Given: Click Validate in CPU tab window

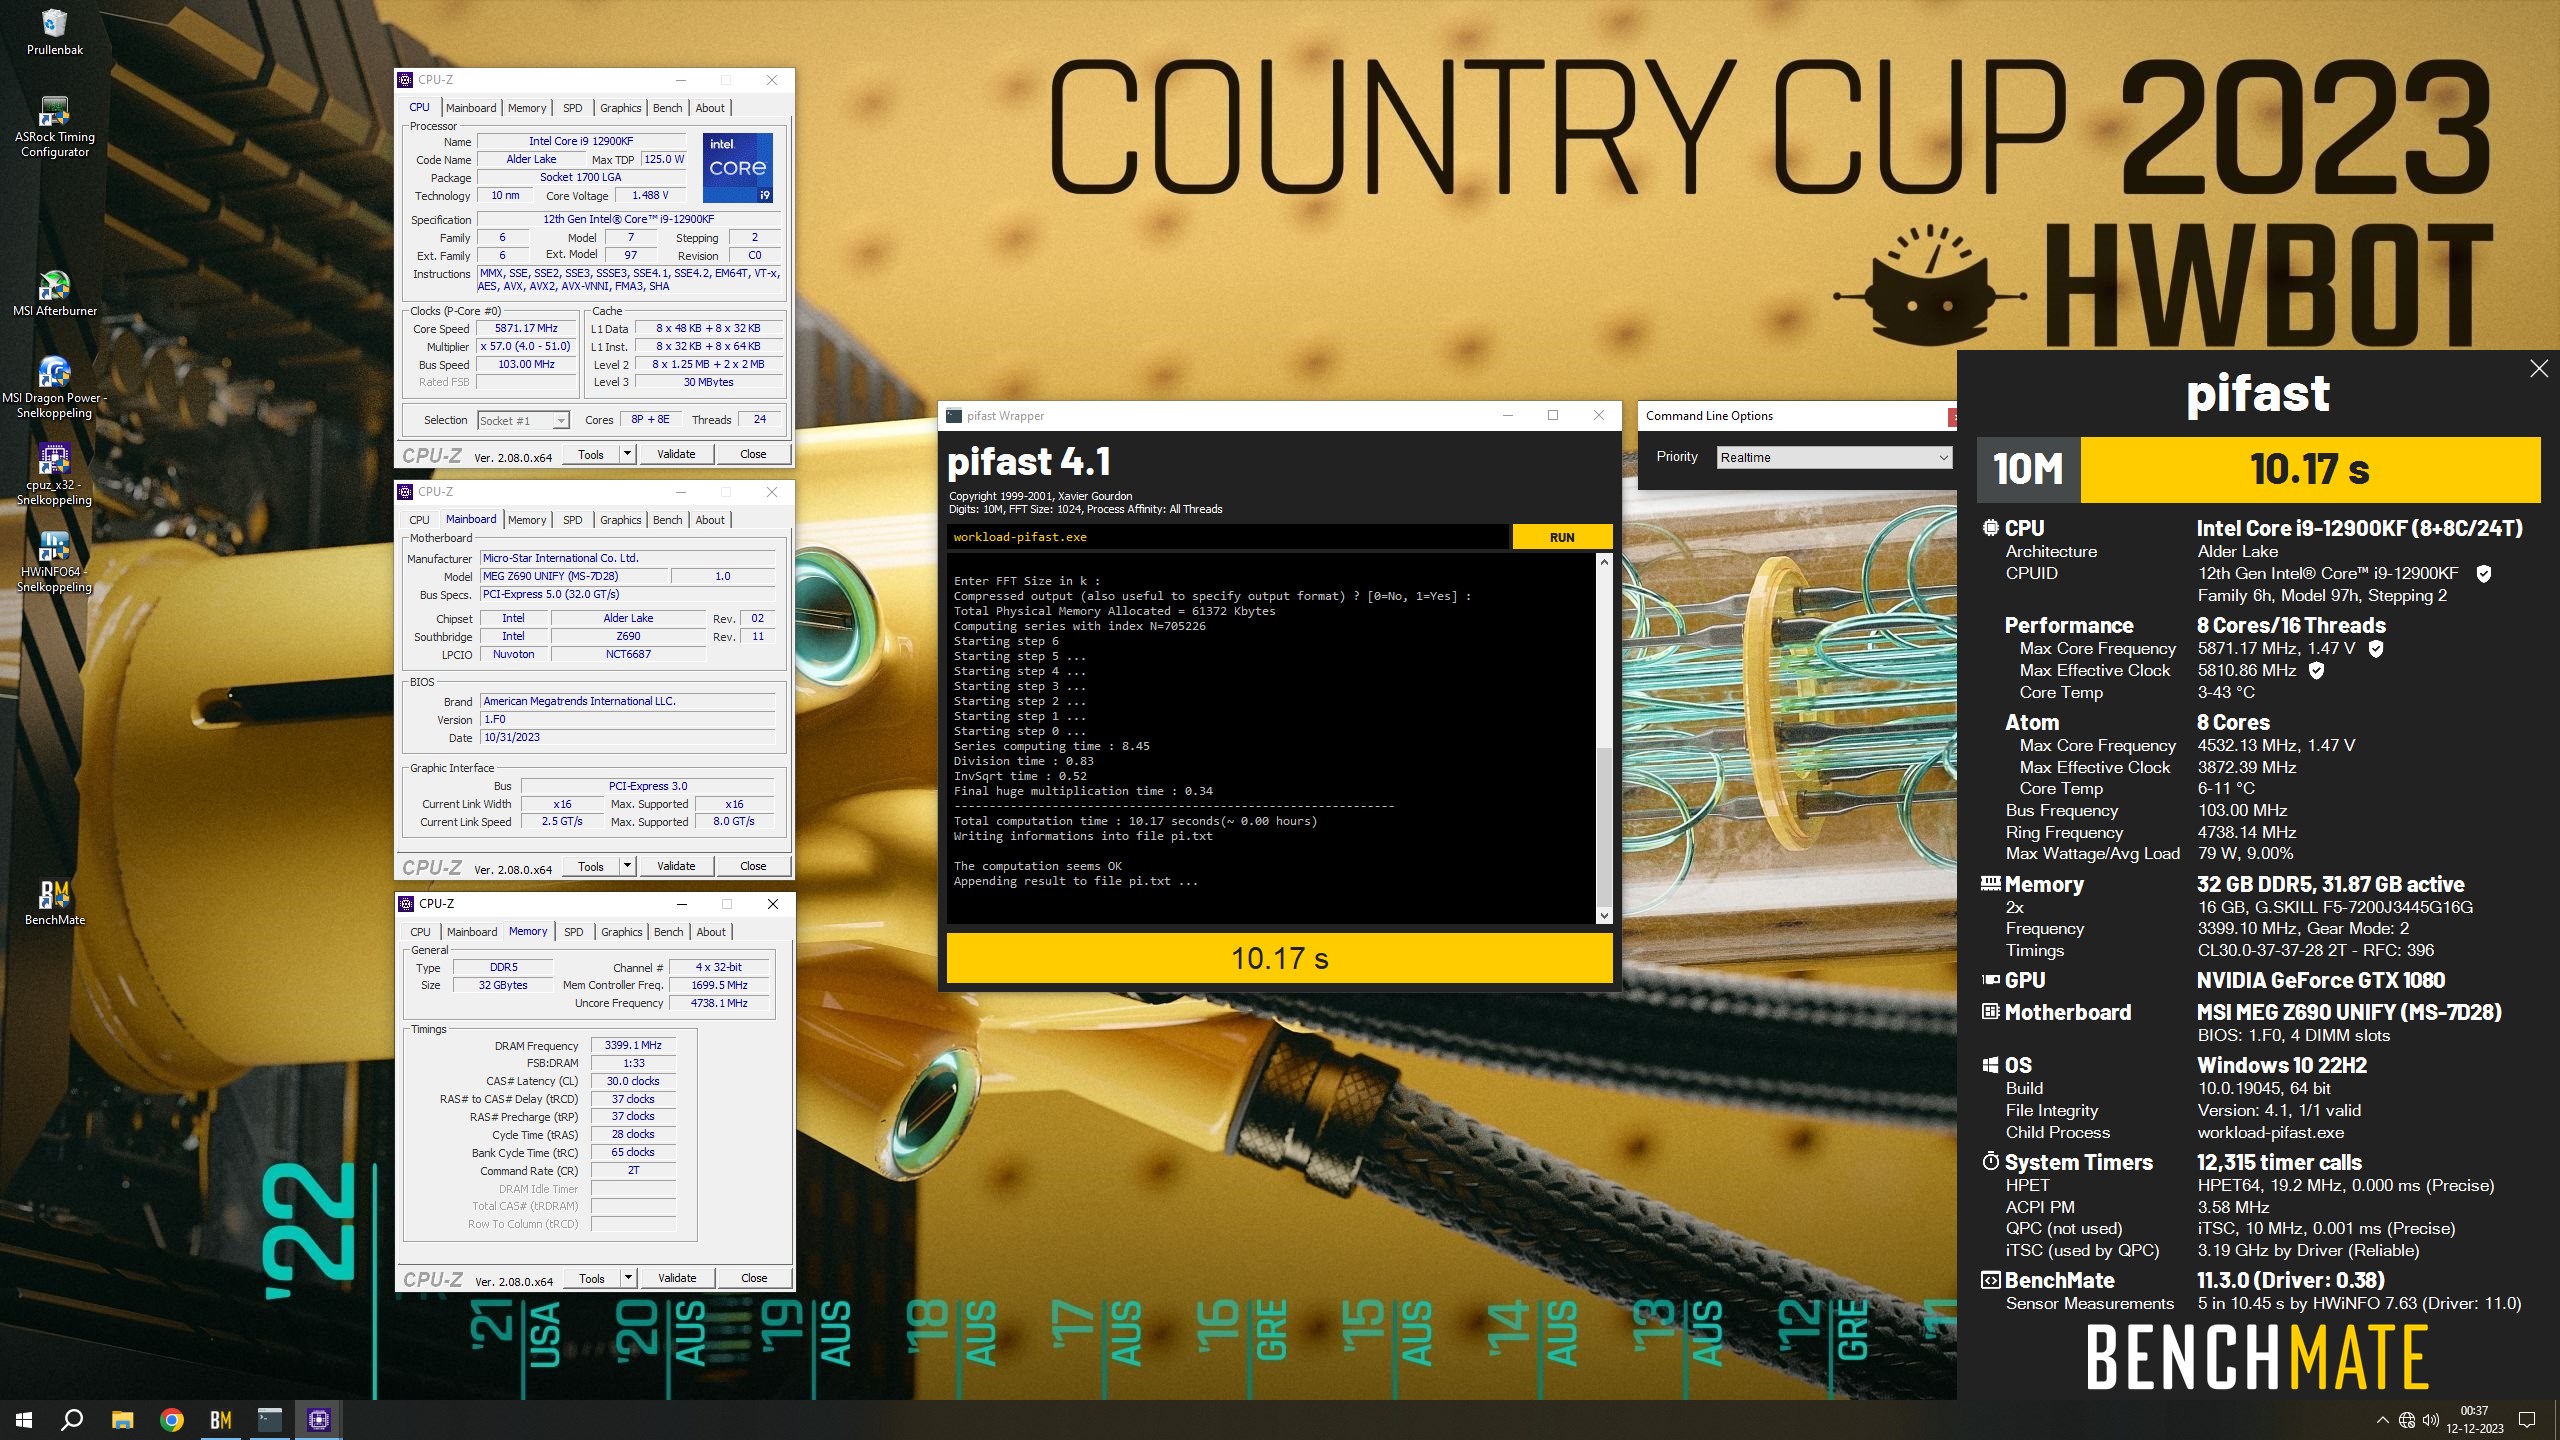Looking at the screenshot, I should (676, 454).
